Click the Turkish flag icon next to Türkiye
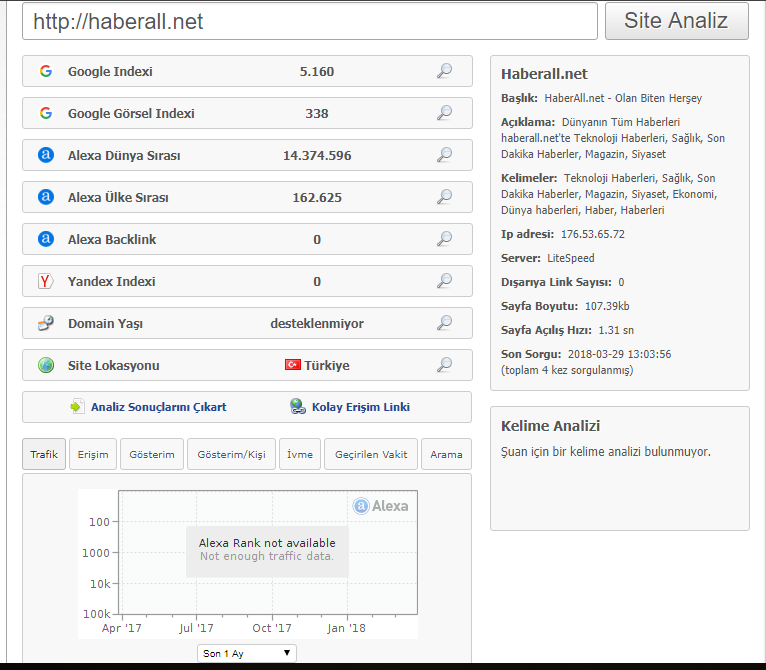The width and height of the screenshot is (766, 670). pyautogui.click(x=293, y=365)
